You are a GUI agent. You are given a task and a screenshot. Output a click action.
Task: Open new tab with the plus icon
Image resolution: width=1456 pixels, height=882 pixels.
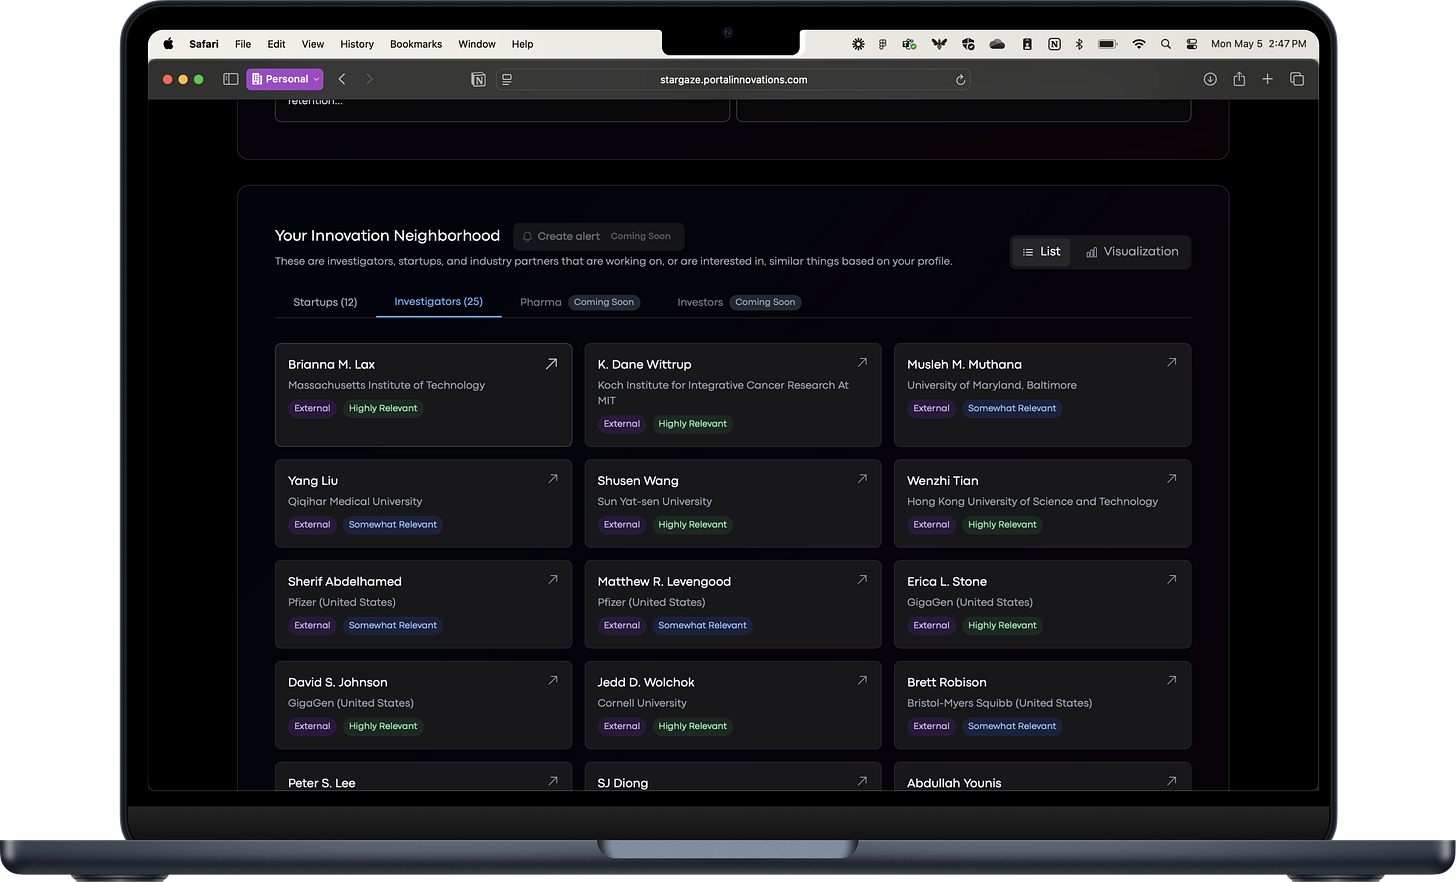[x=1267, y=79]
